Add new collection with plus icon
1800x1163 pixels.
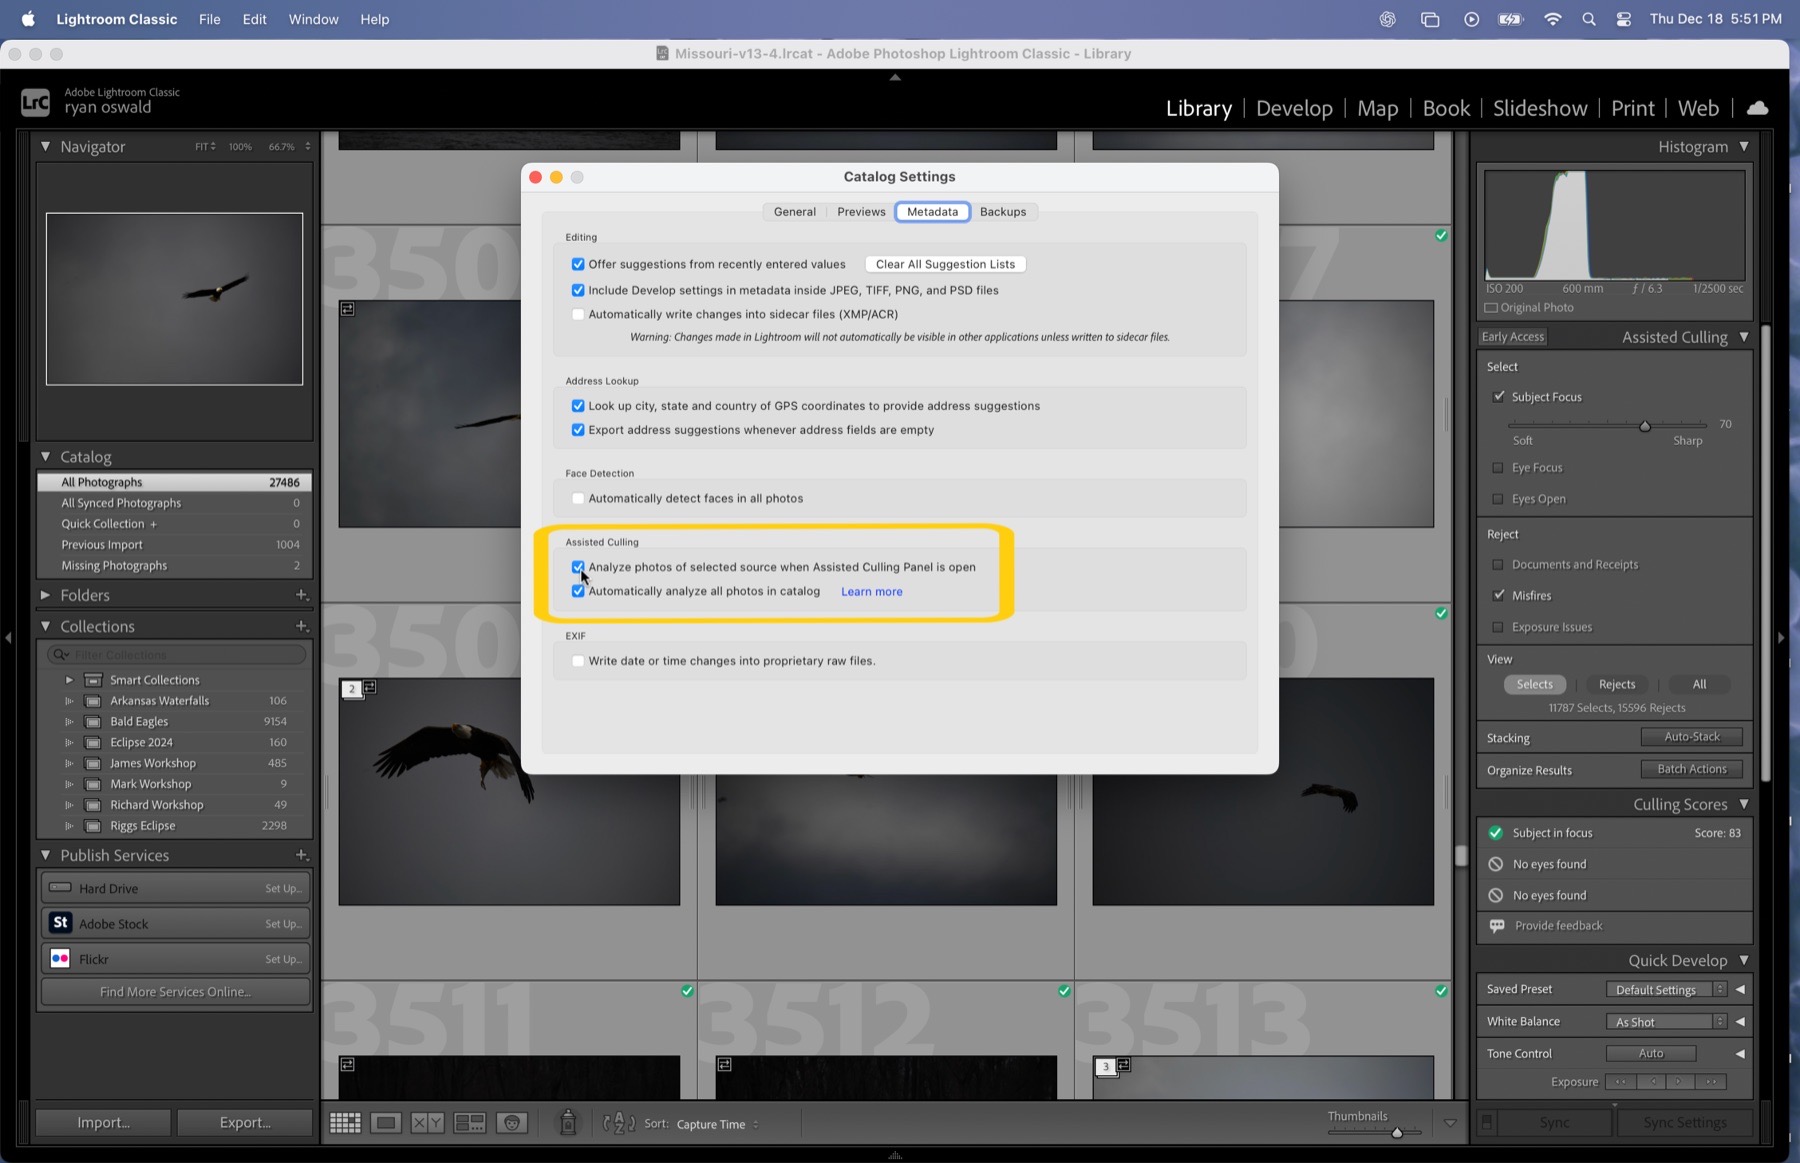pos(301,626)
